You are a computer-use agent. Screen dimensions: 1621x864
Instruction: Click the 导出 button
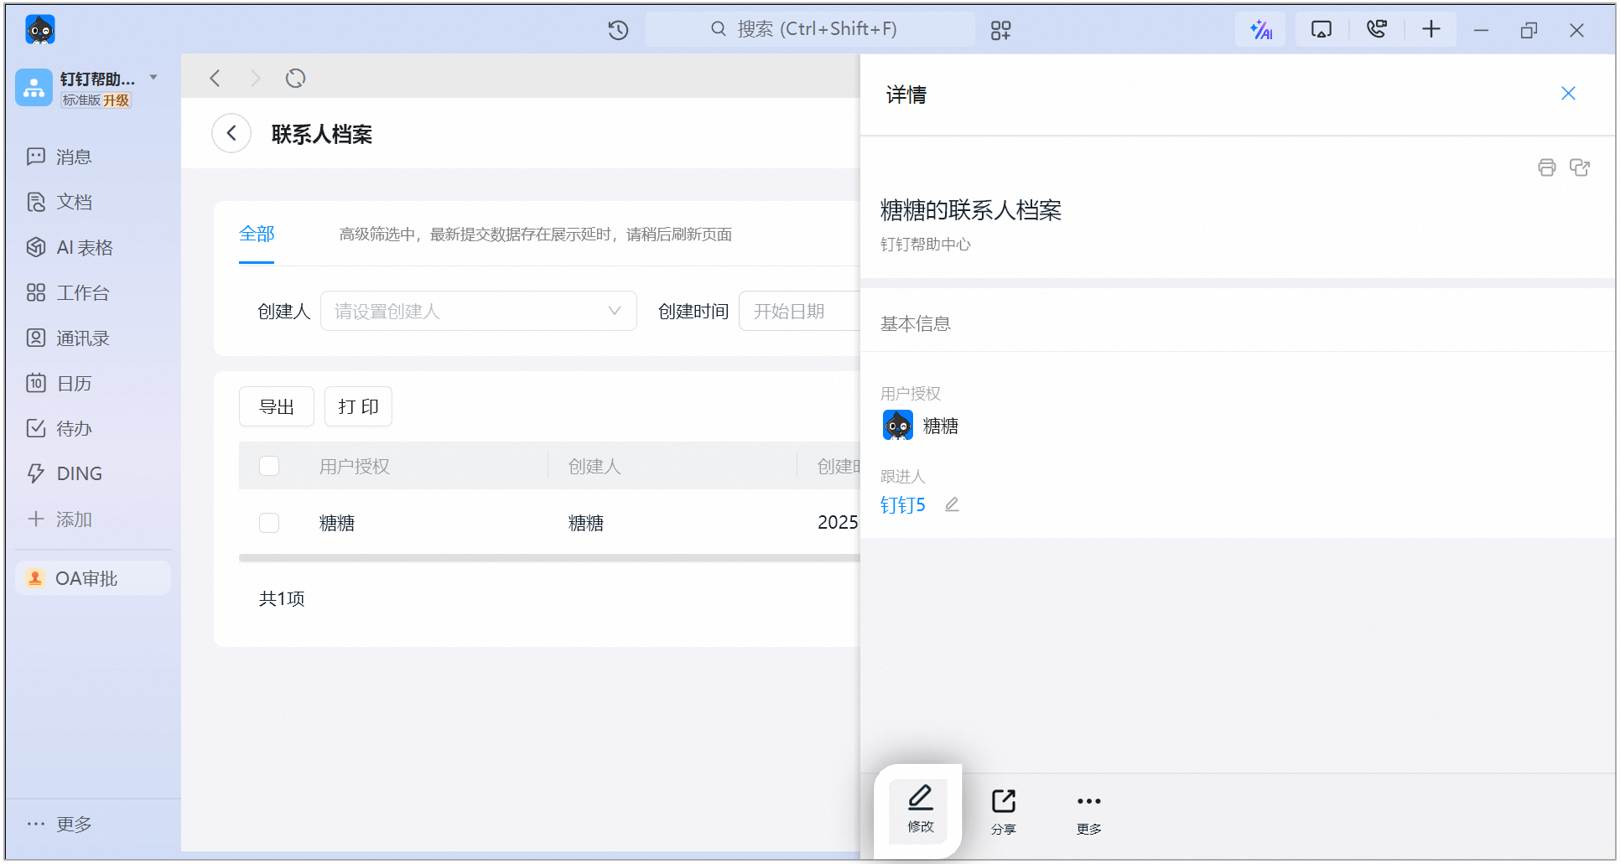pyautogui.click(x=277, y=407)
